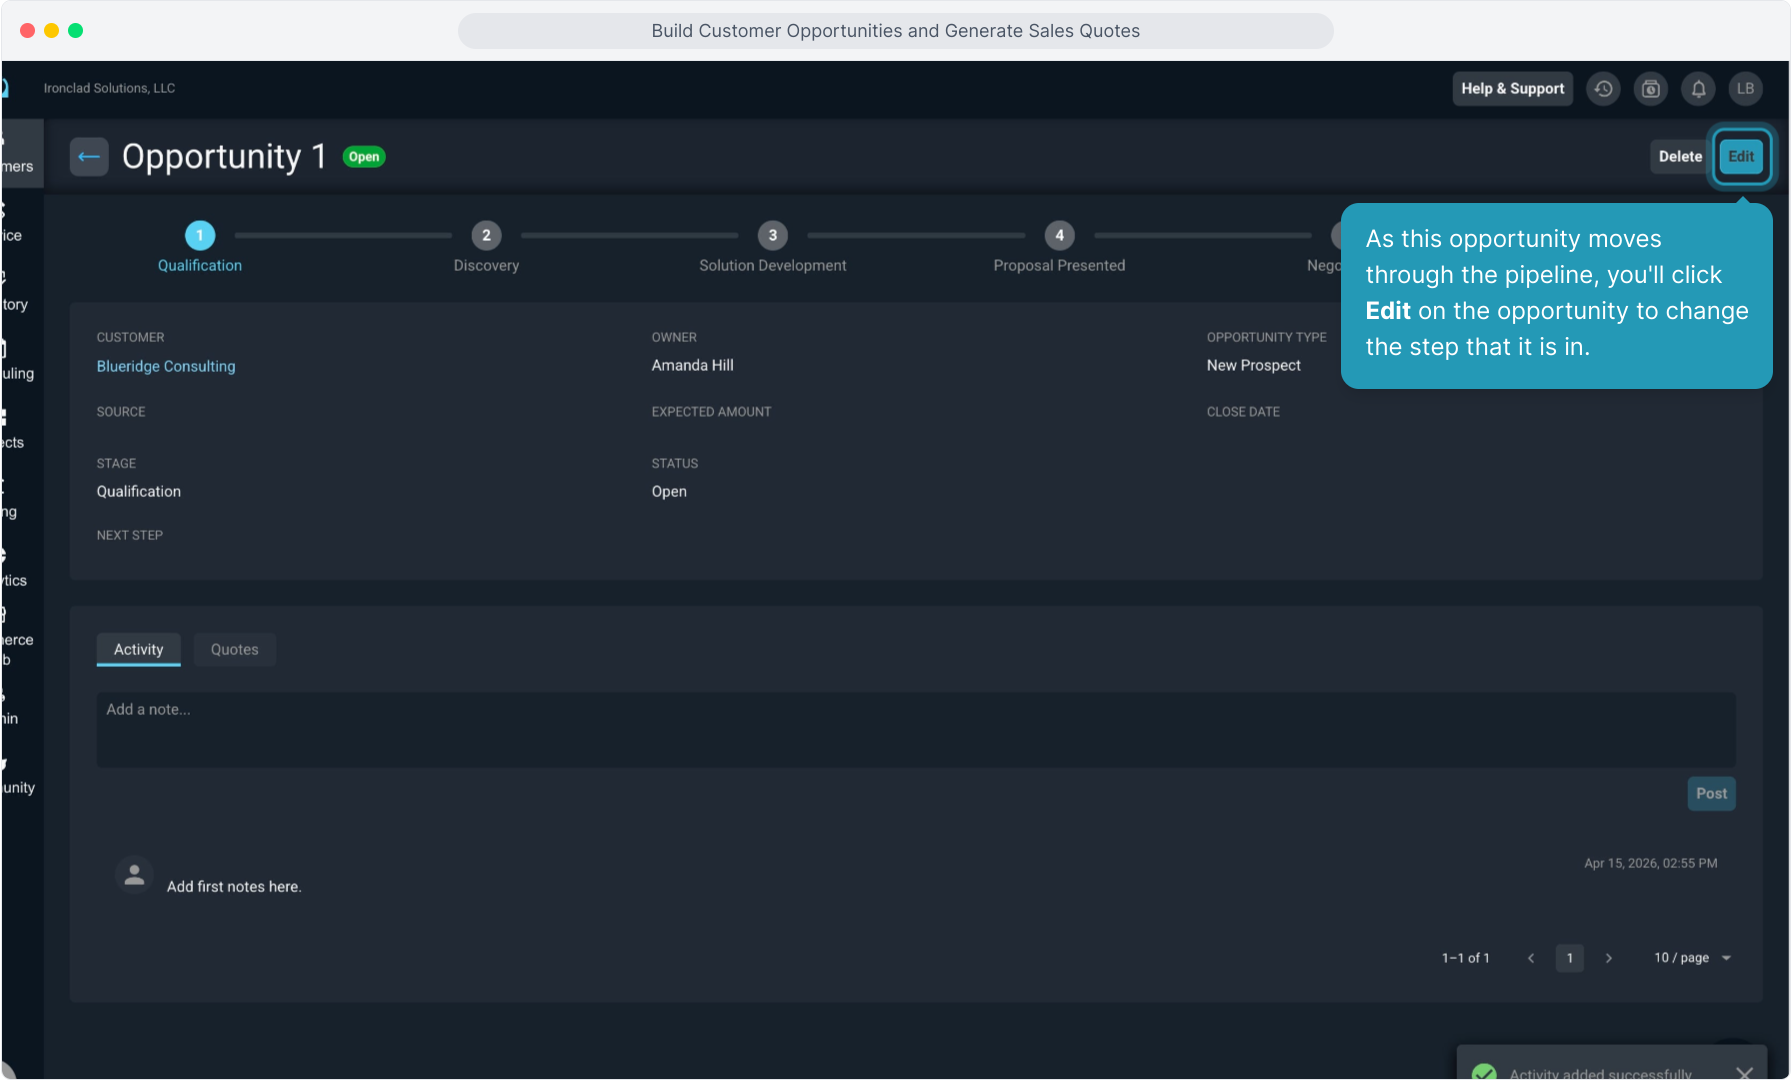
Task: Dismiss the Activity added successfully toast
Action: [1744, 1072]
